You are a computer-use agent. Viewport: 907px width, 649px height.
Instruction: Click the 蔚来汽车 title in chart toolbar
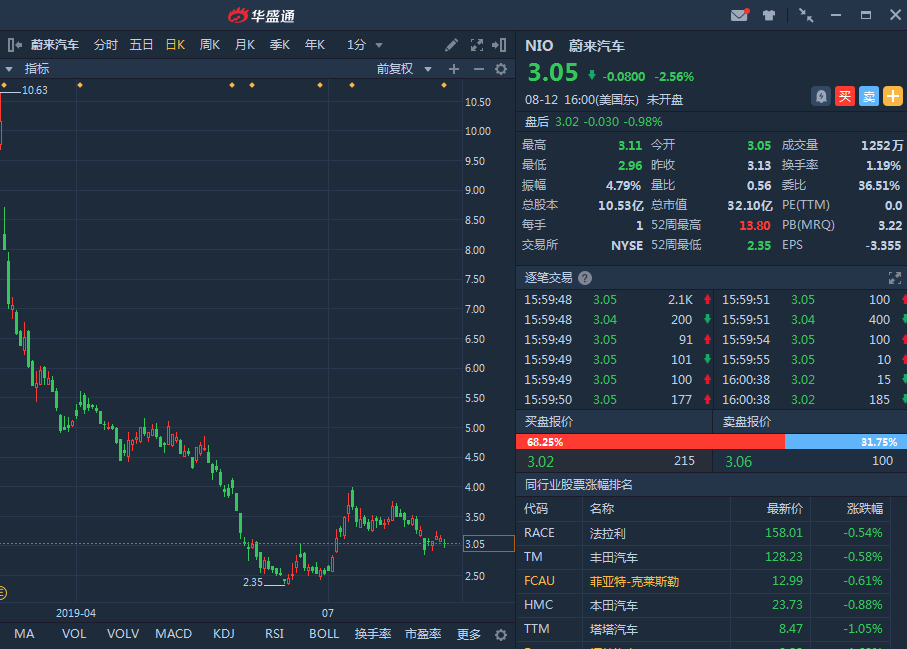(x=55, y=45)
